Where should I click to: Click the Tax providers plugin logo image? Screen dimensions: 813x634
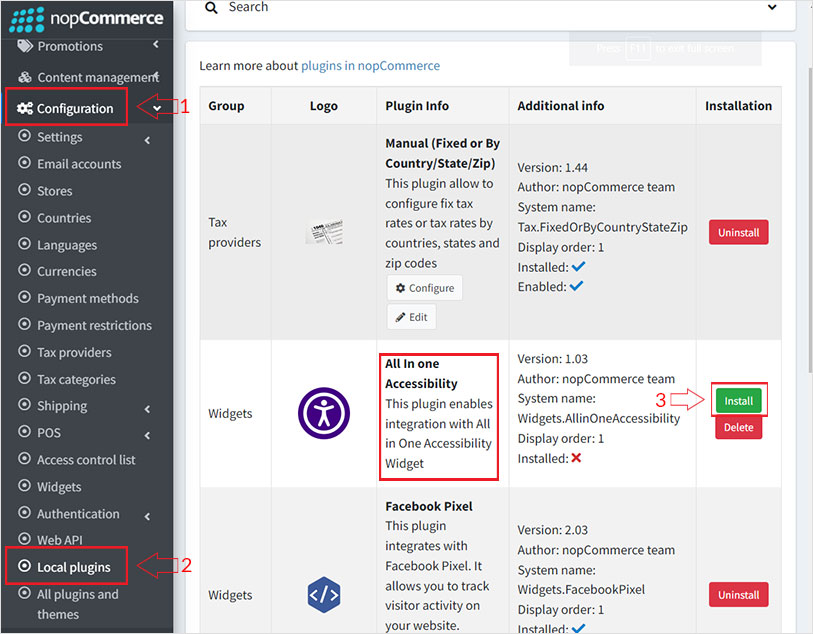[324, 232]
